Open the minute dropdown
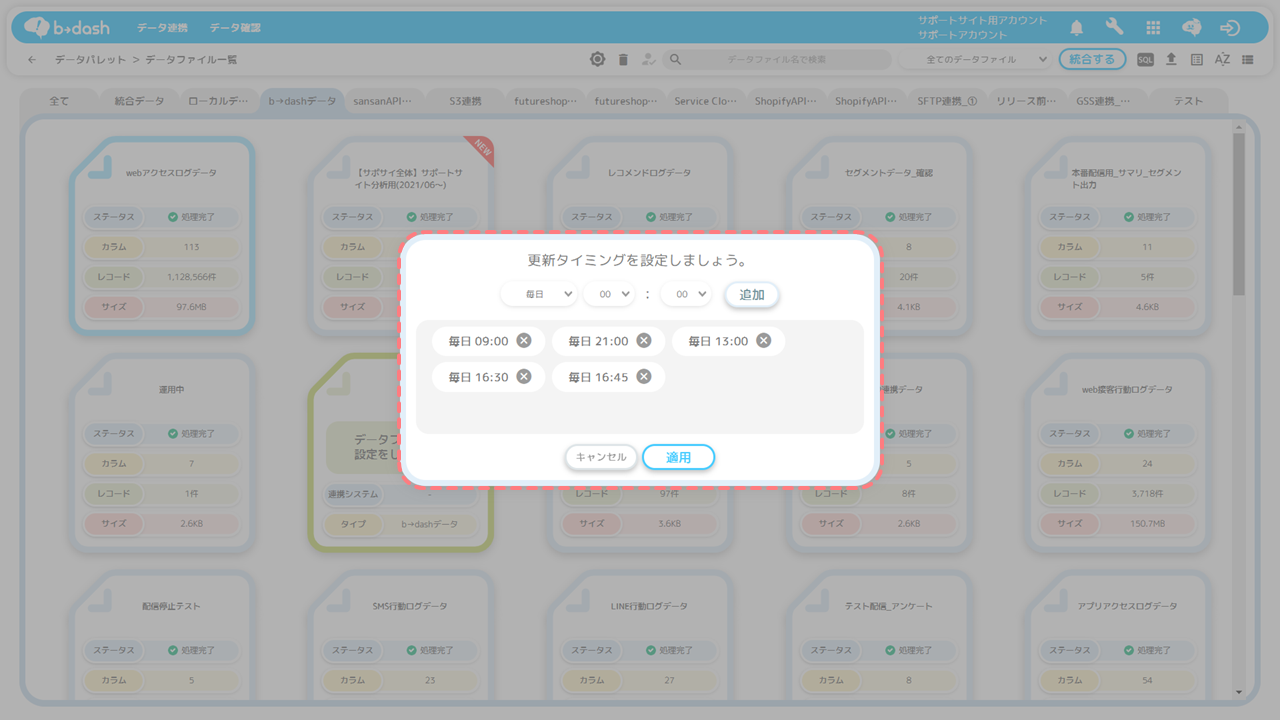 pyautogui.click(x=686, y=295)
